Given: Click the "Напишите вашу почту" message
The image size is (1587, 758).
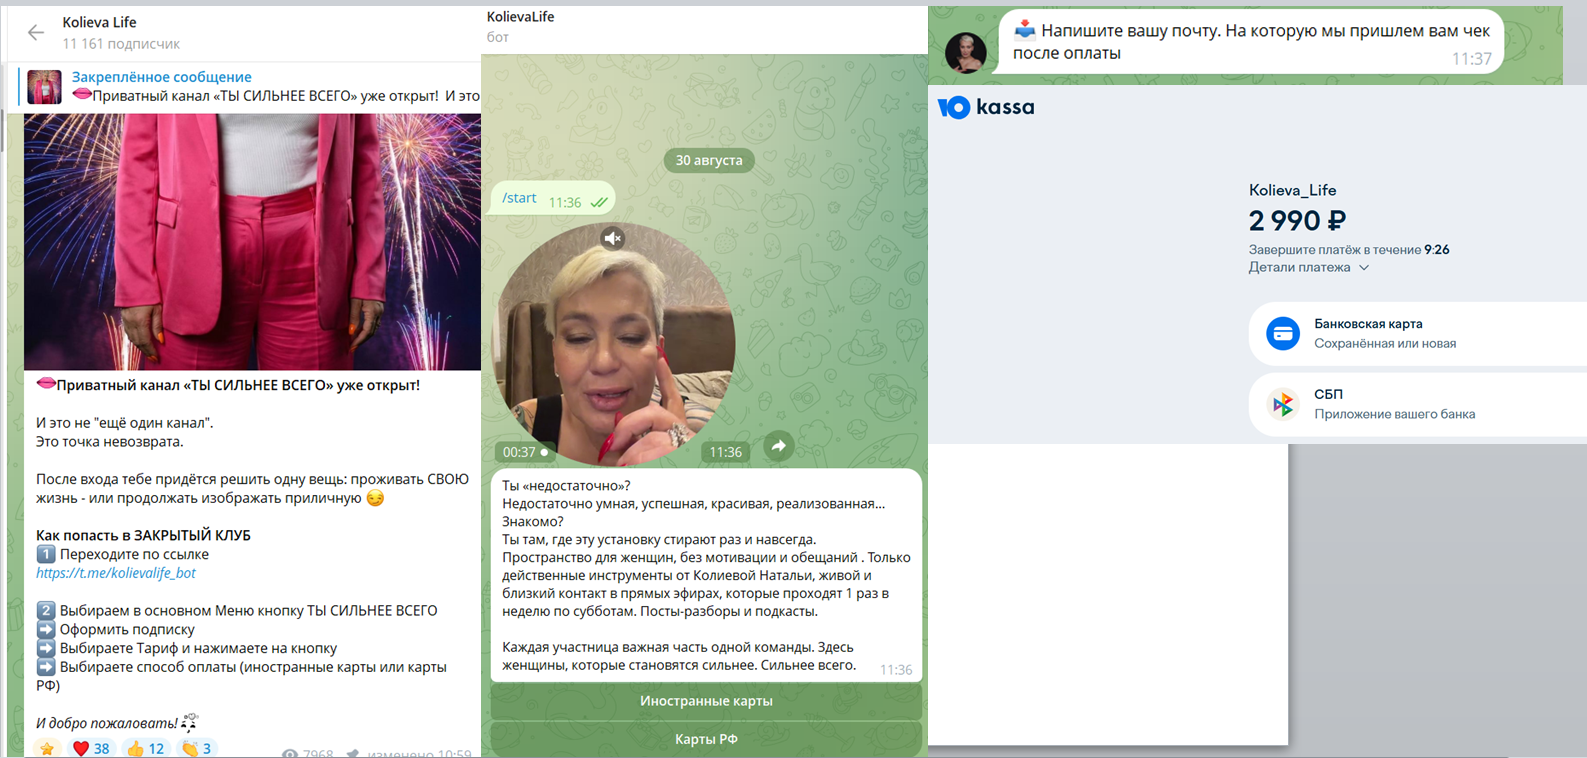Looking at the screenshot, I should (x=1250, y=42).
